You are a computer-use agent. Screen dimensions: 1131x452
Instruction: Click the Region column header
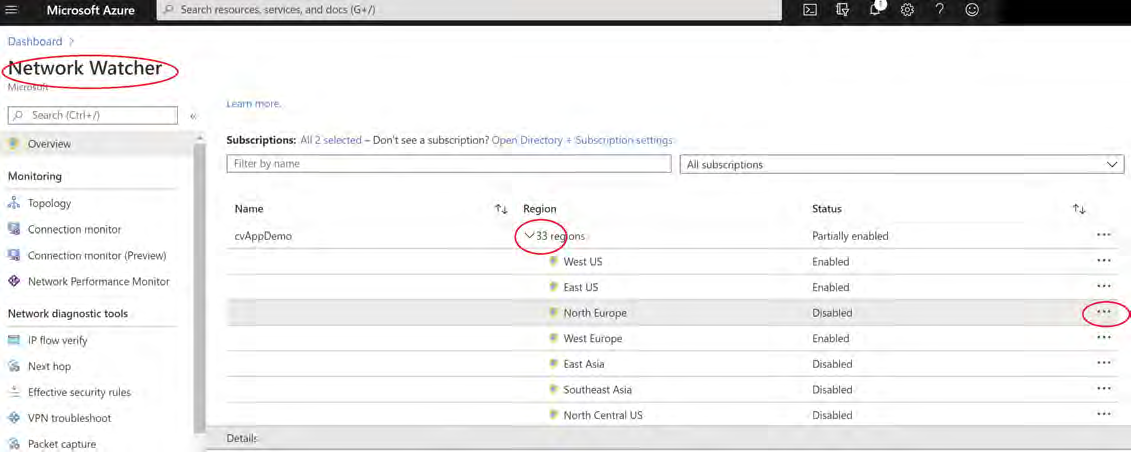(x=540, y=209)
